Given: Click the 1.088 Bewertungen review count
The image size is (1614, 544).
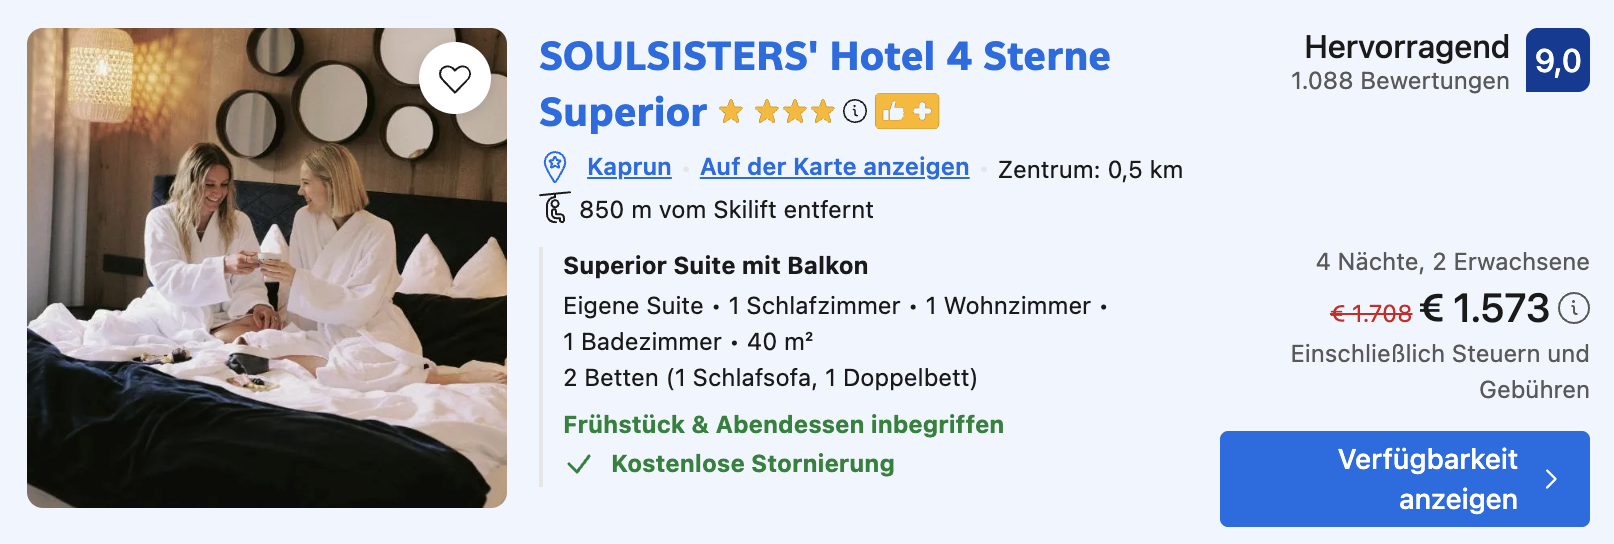Looking at the screenshot, I should [1400, 81].
